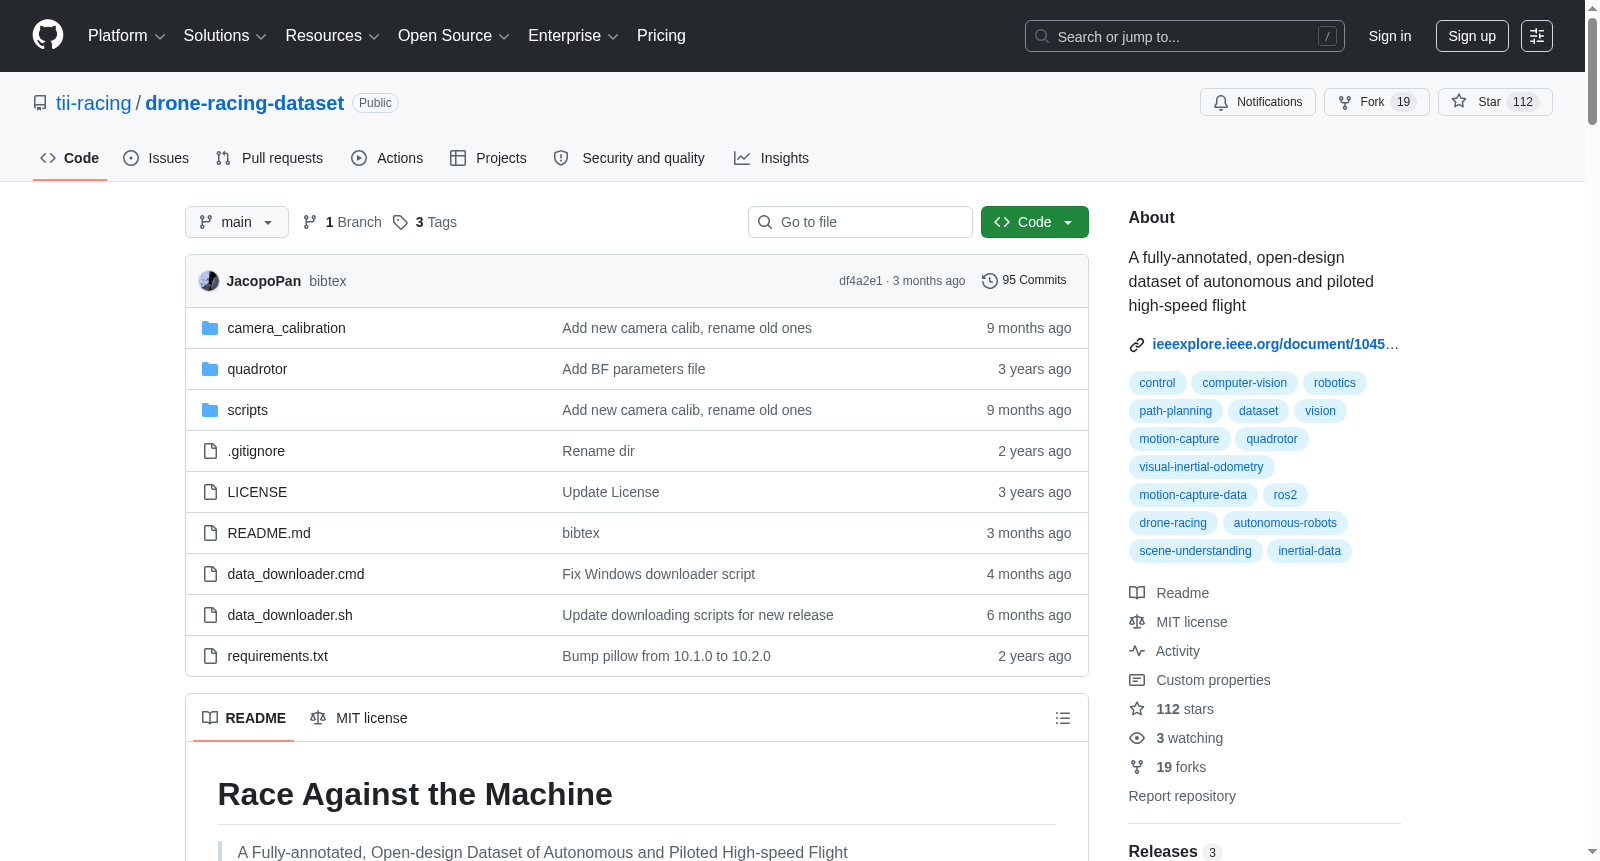The height and width of the screenshot is (861, 1600).
Task: Switch to the MIT license tab
Action: coord(359,718)
